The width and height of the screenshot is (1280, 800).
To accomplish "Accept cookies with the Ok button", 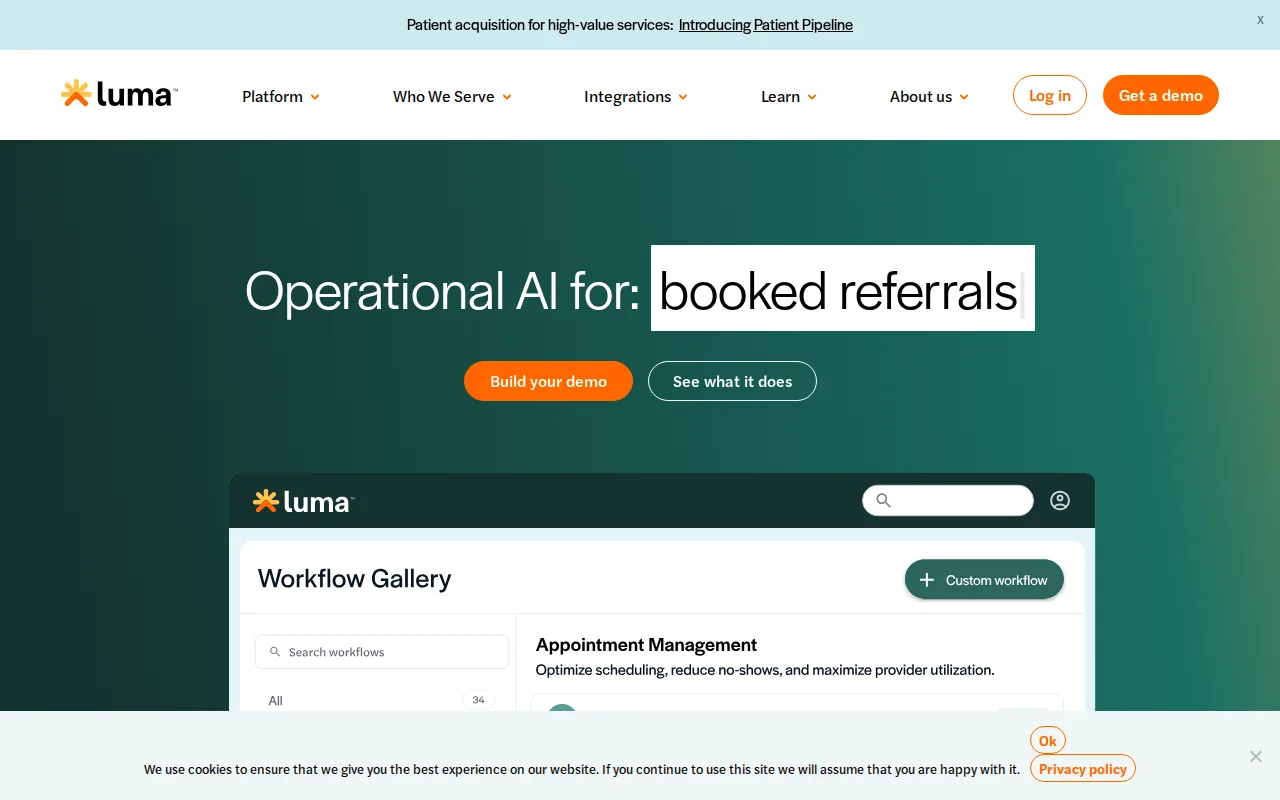I will click(x=1048, y=741).
